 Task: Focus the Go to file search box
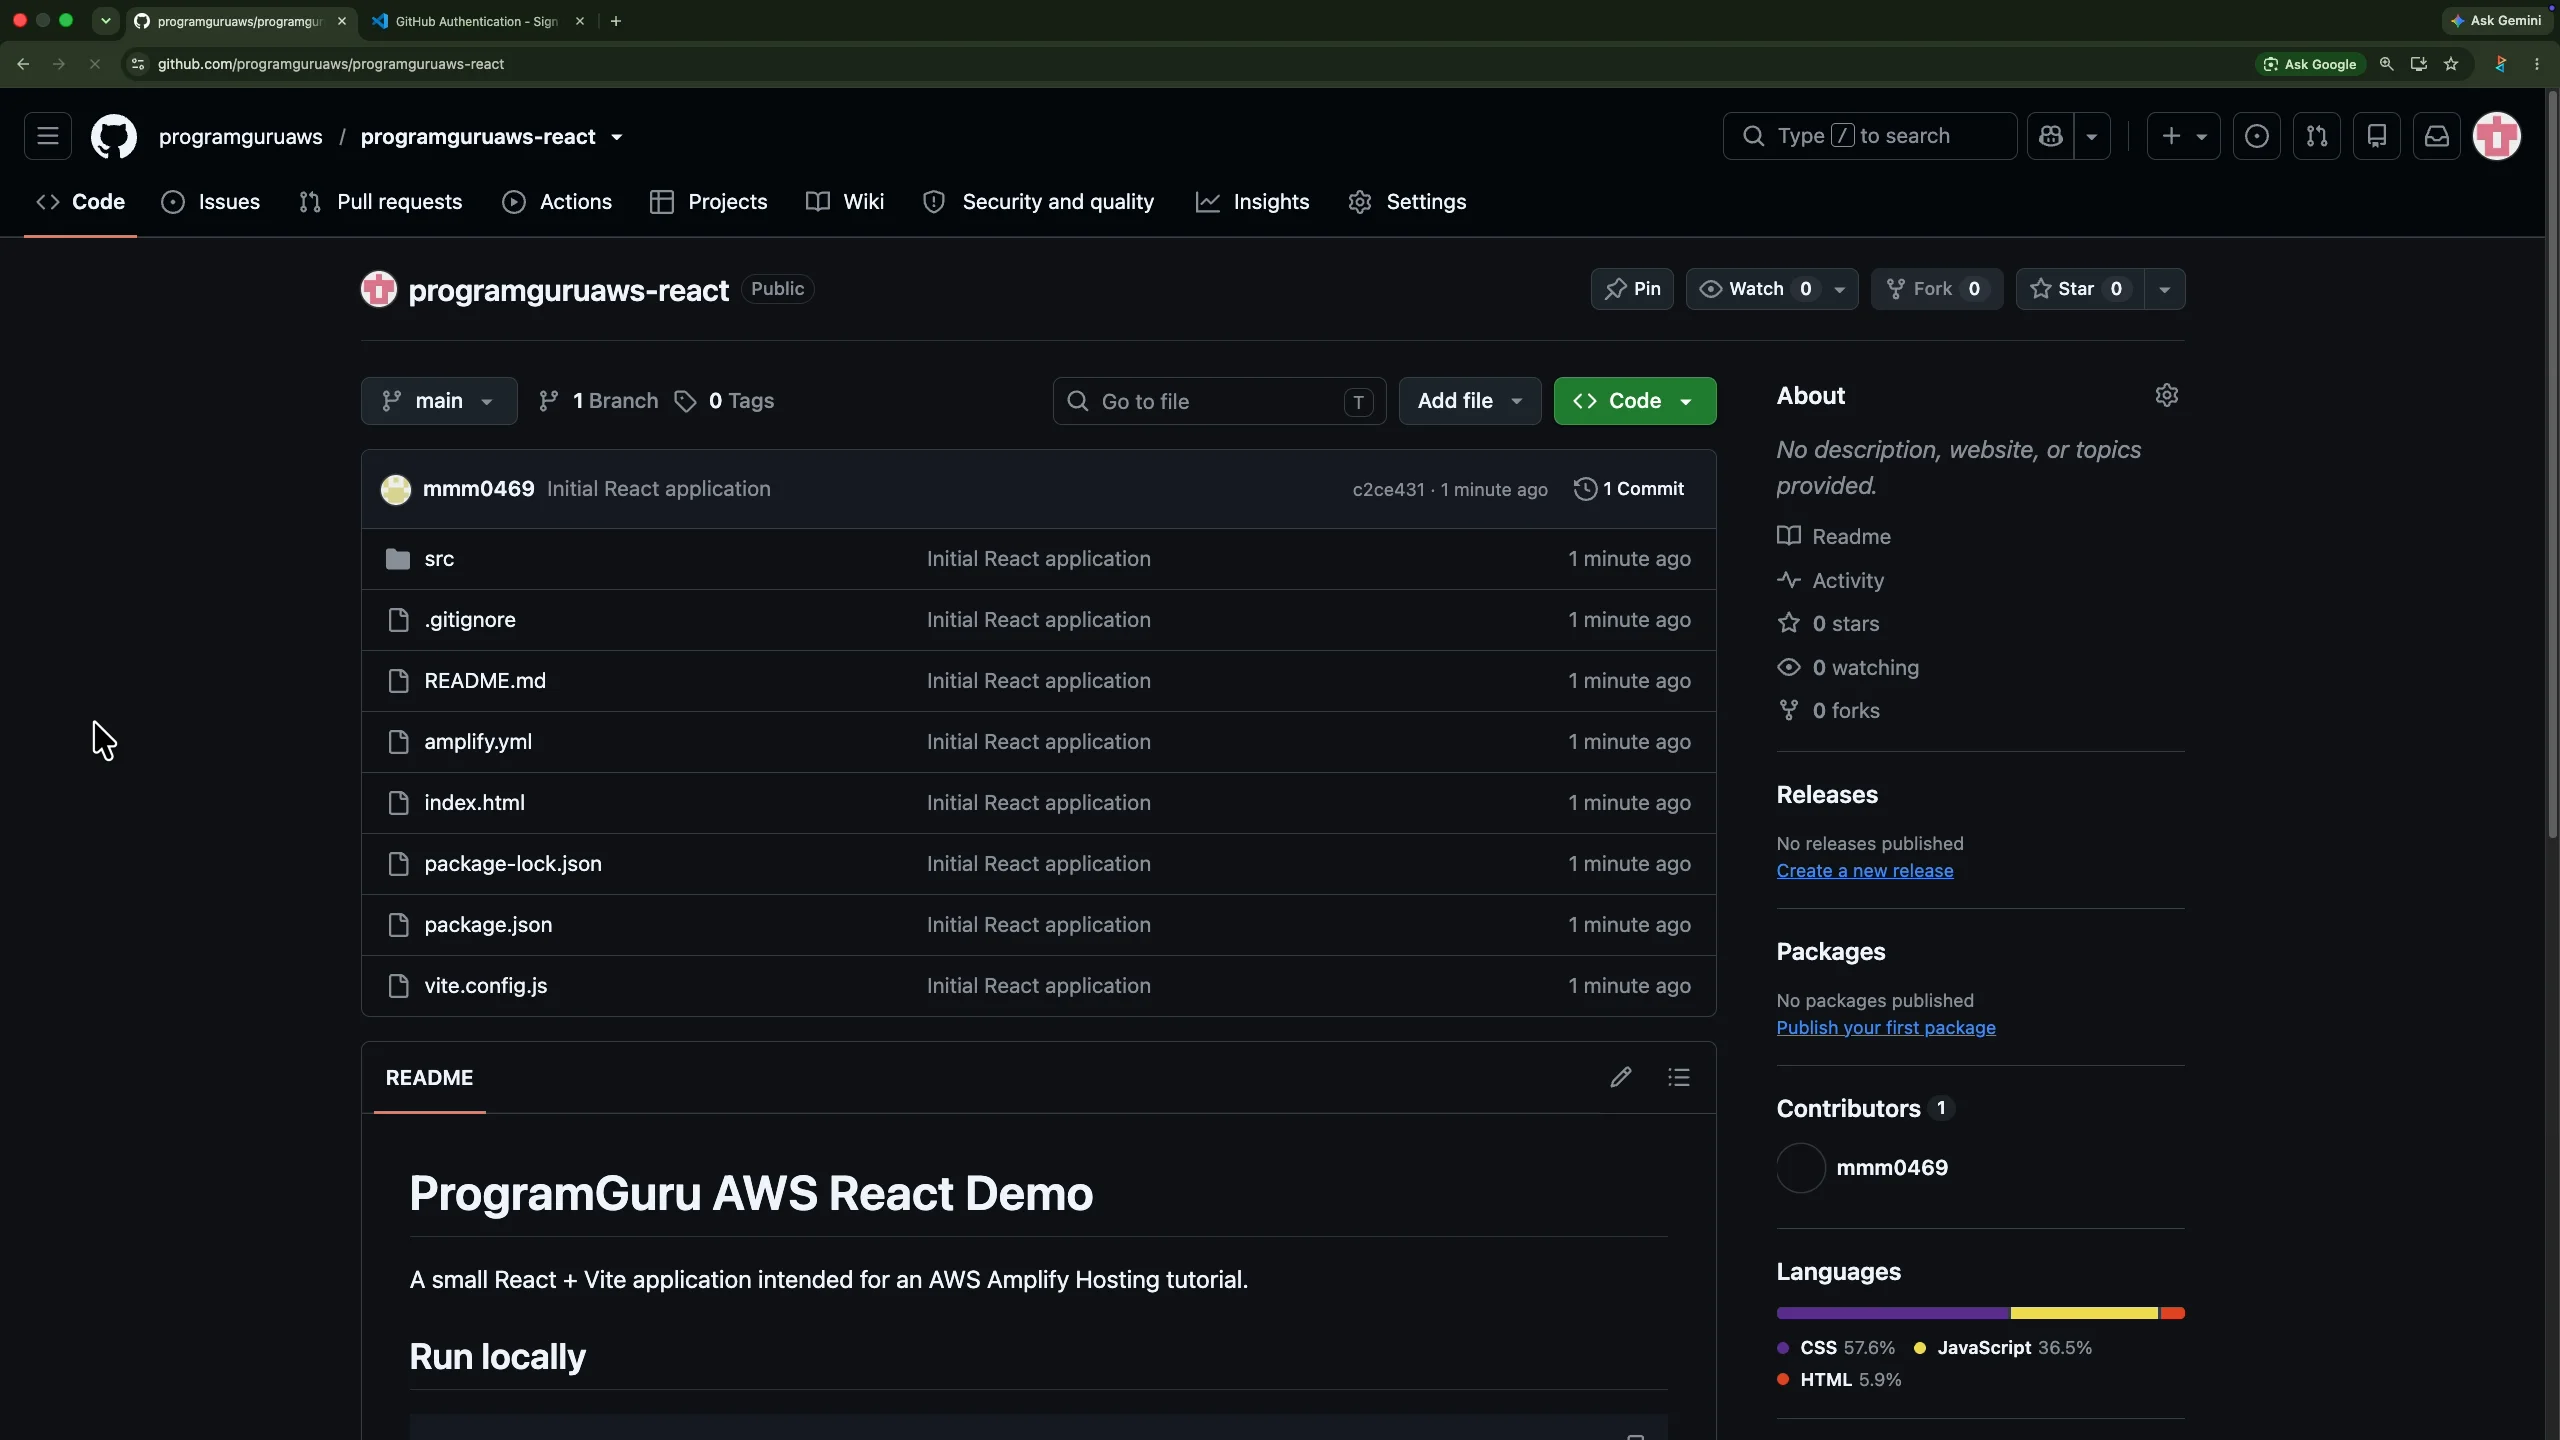[1219, 401]
